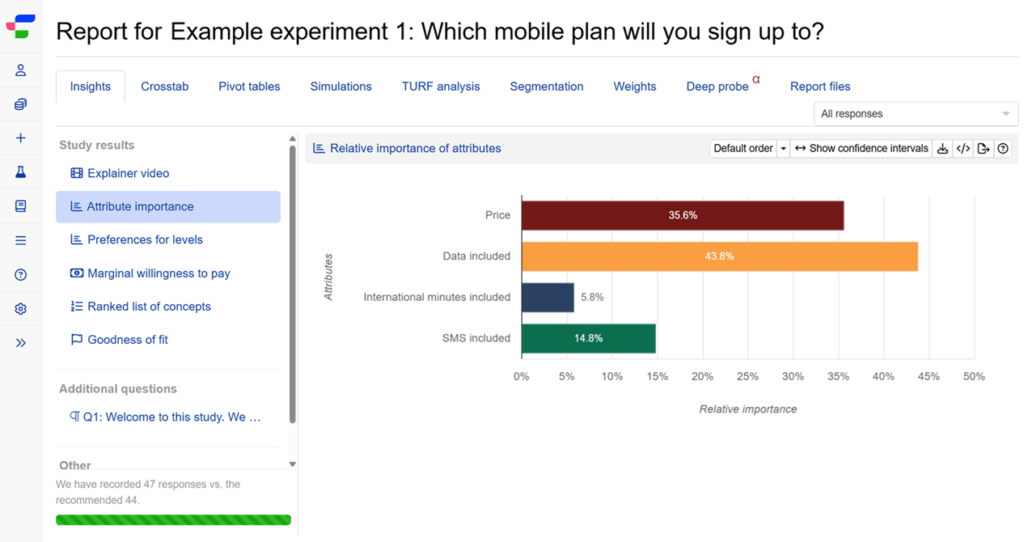Viewport: 1024px width, 542px height.
Task: Open the All responses dropdown
Action: pos(916,114)
